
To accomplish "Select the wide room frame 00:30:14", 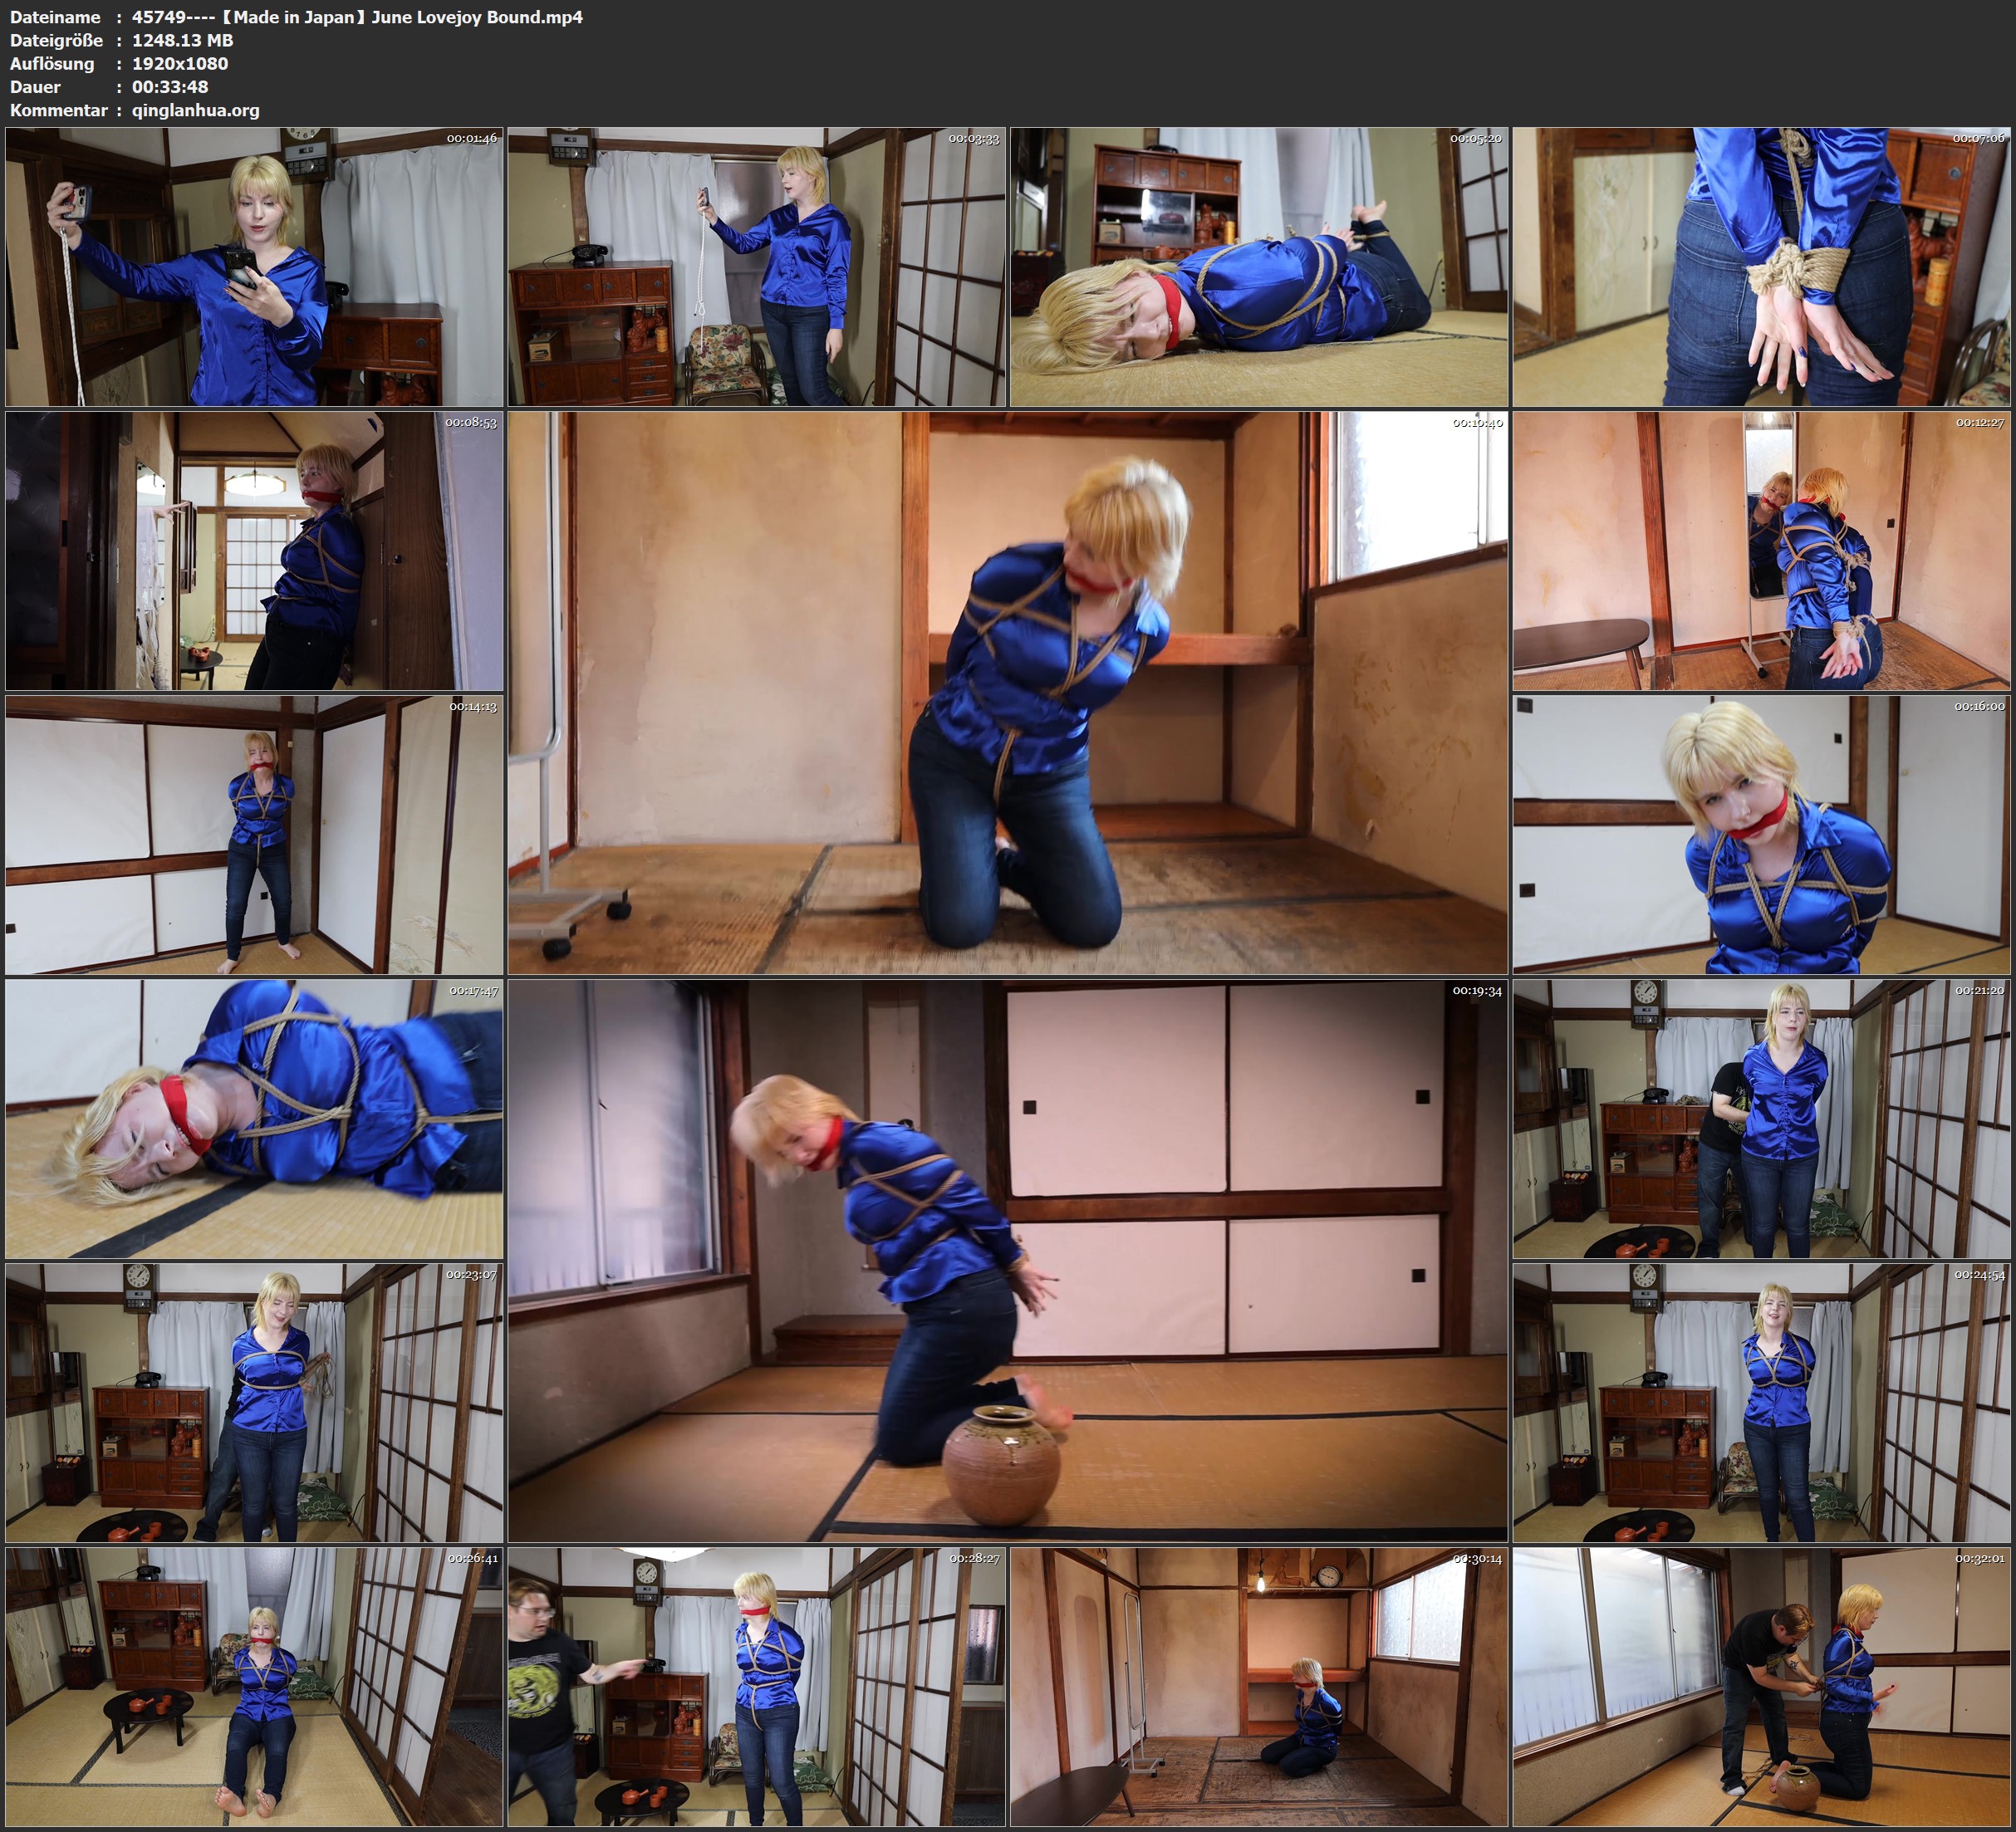I will (1258, 1686).
